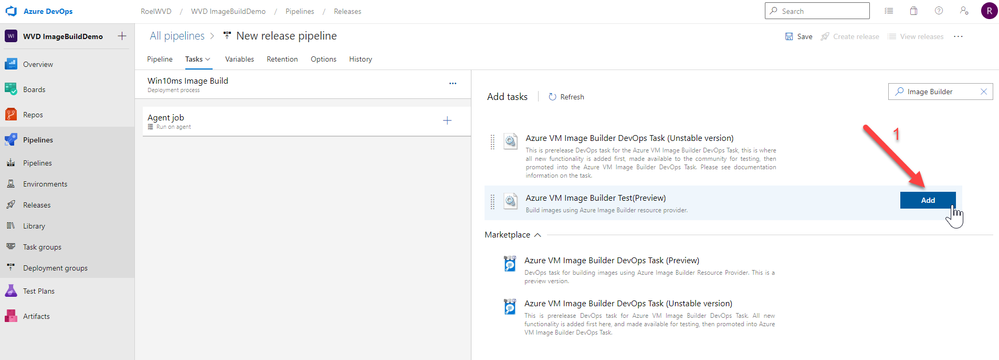Click the main Pipelines rocket icon

(11, 140)
